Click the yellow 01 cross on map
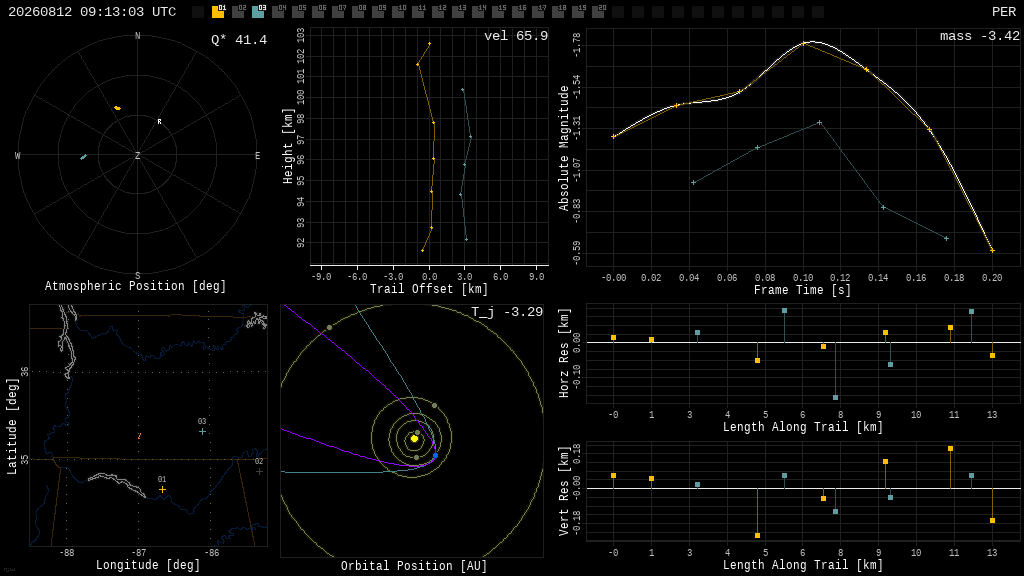 [x=162, y=489]
